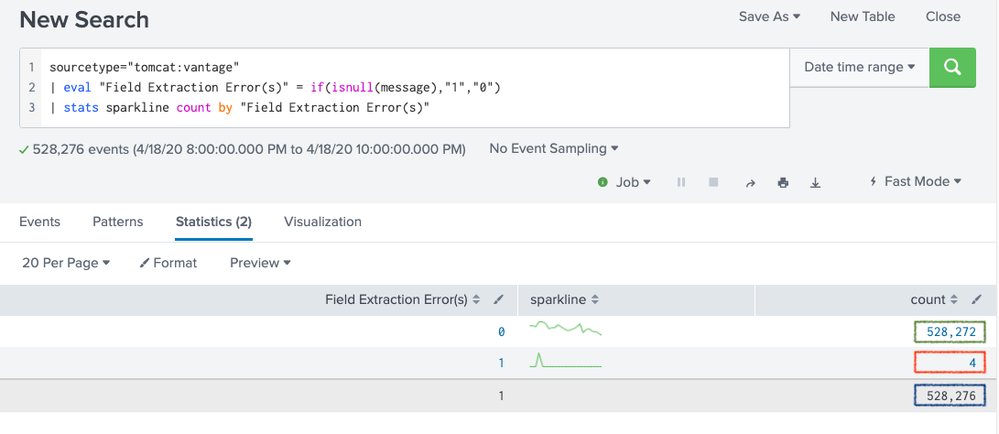Image resolution: width=999 pixels, height=434 pixels.
Task: Change the Fast Mode search setting
Action: point(916,181)
